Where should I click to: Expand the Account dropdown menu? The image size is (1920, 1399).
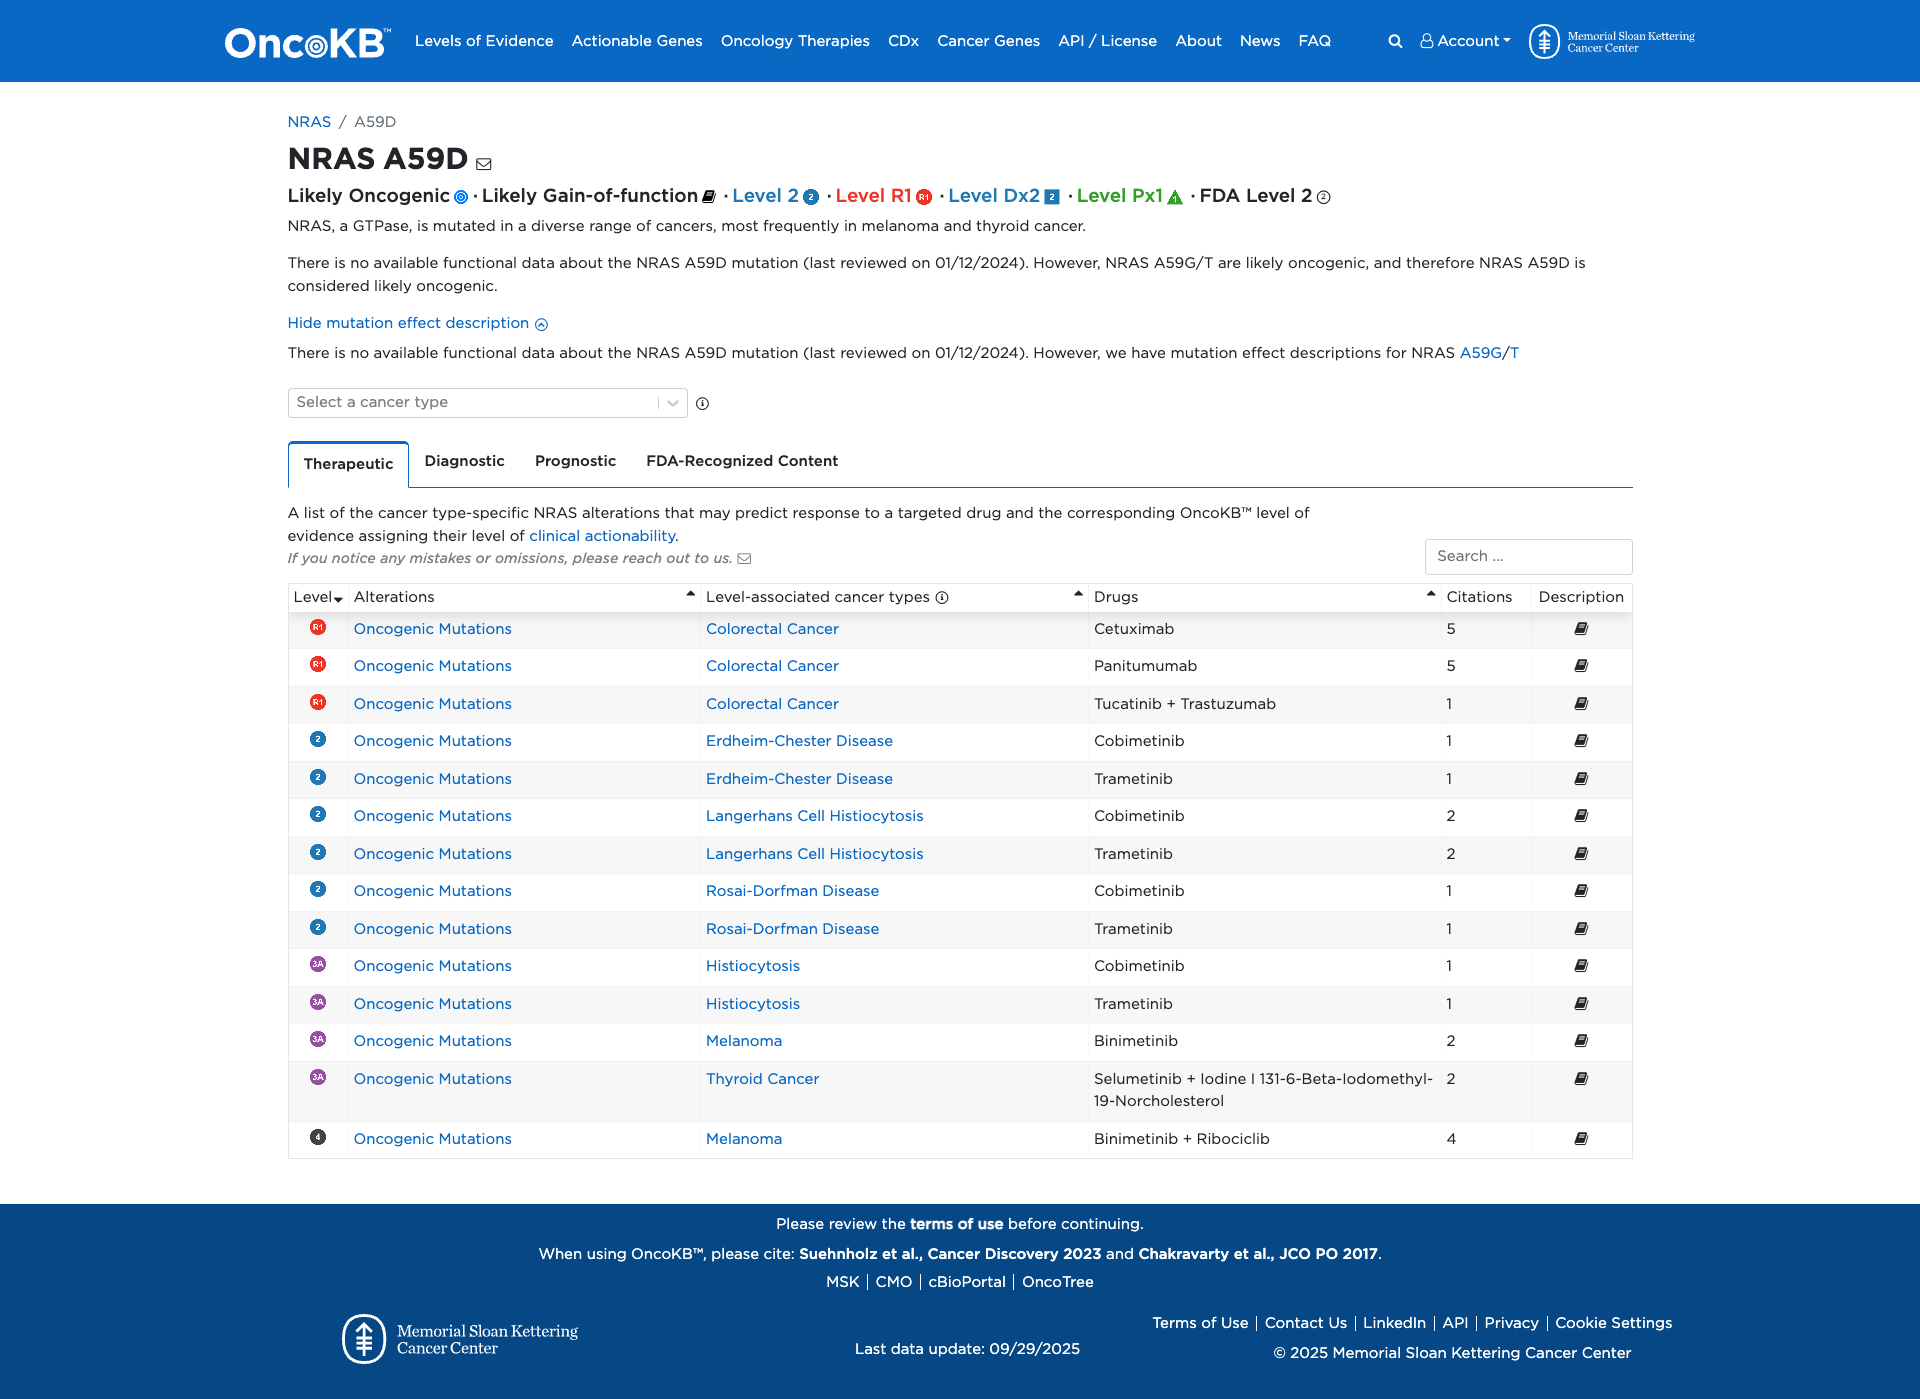tap(1466, 41)
